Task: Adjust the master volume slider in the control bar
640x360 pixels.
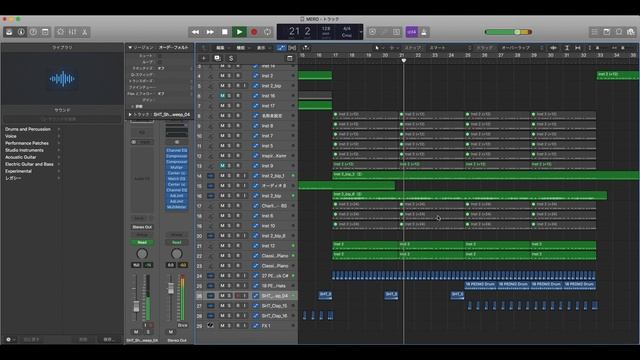Action: tap(508, 32)
